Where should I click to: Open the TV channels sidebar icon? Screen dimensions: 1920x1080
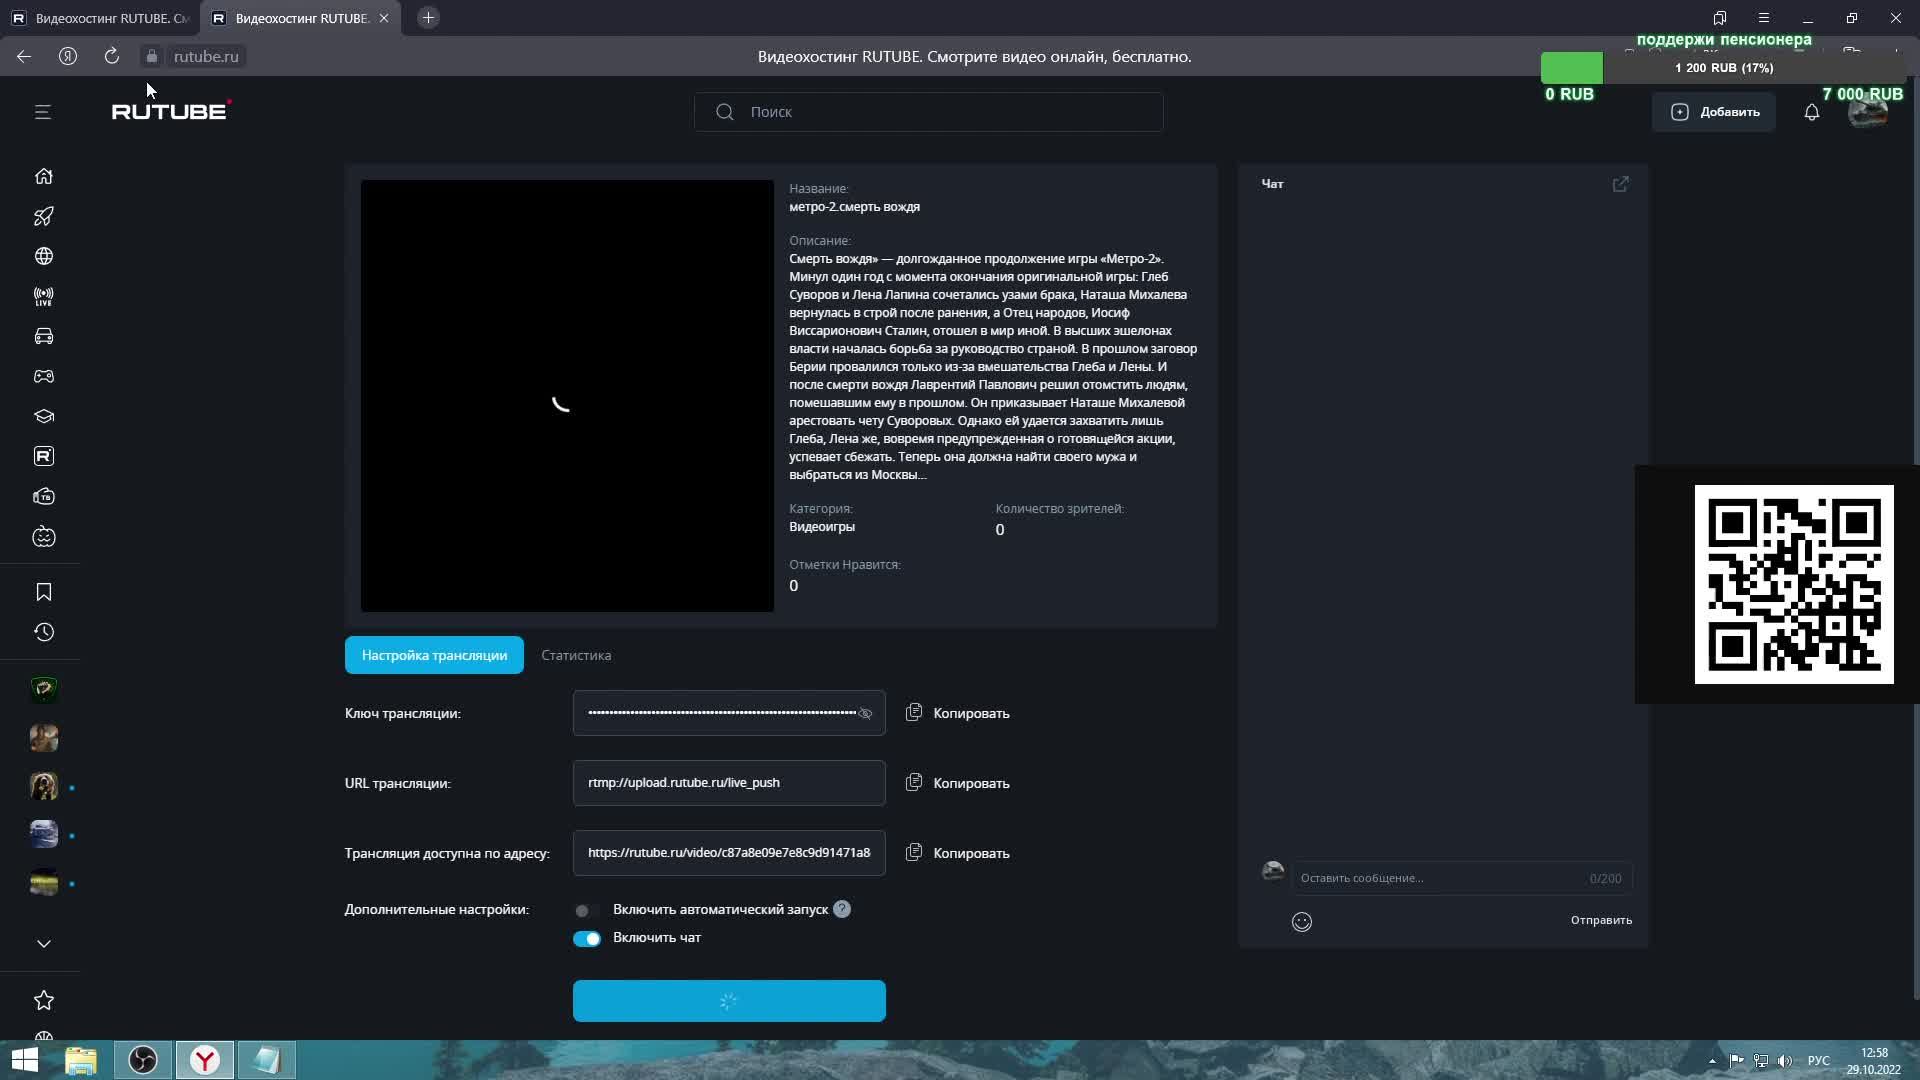[44, 496]
